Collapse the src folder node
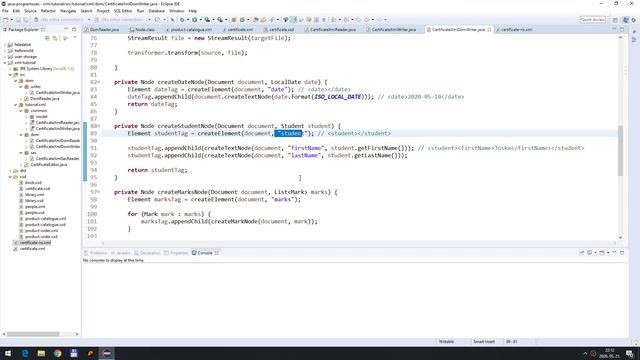 10,75
